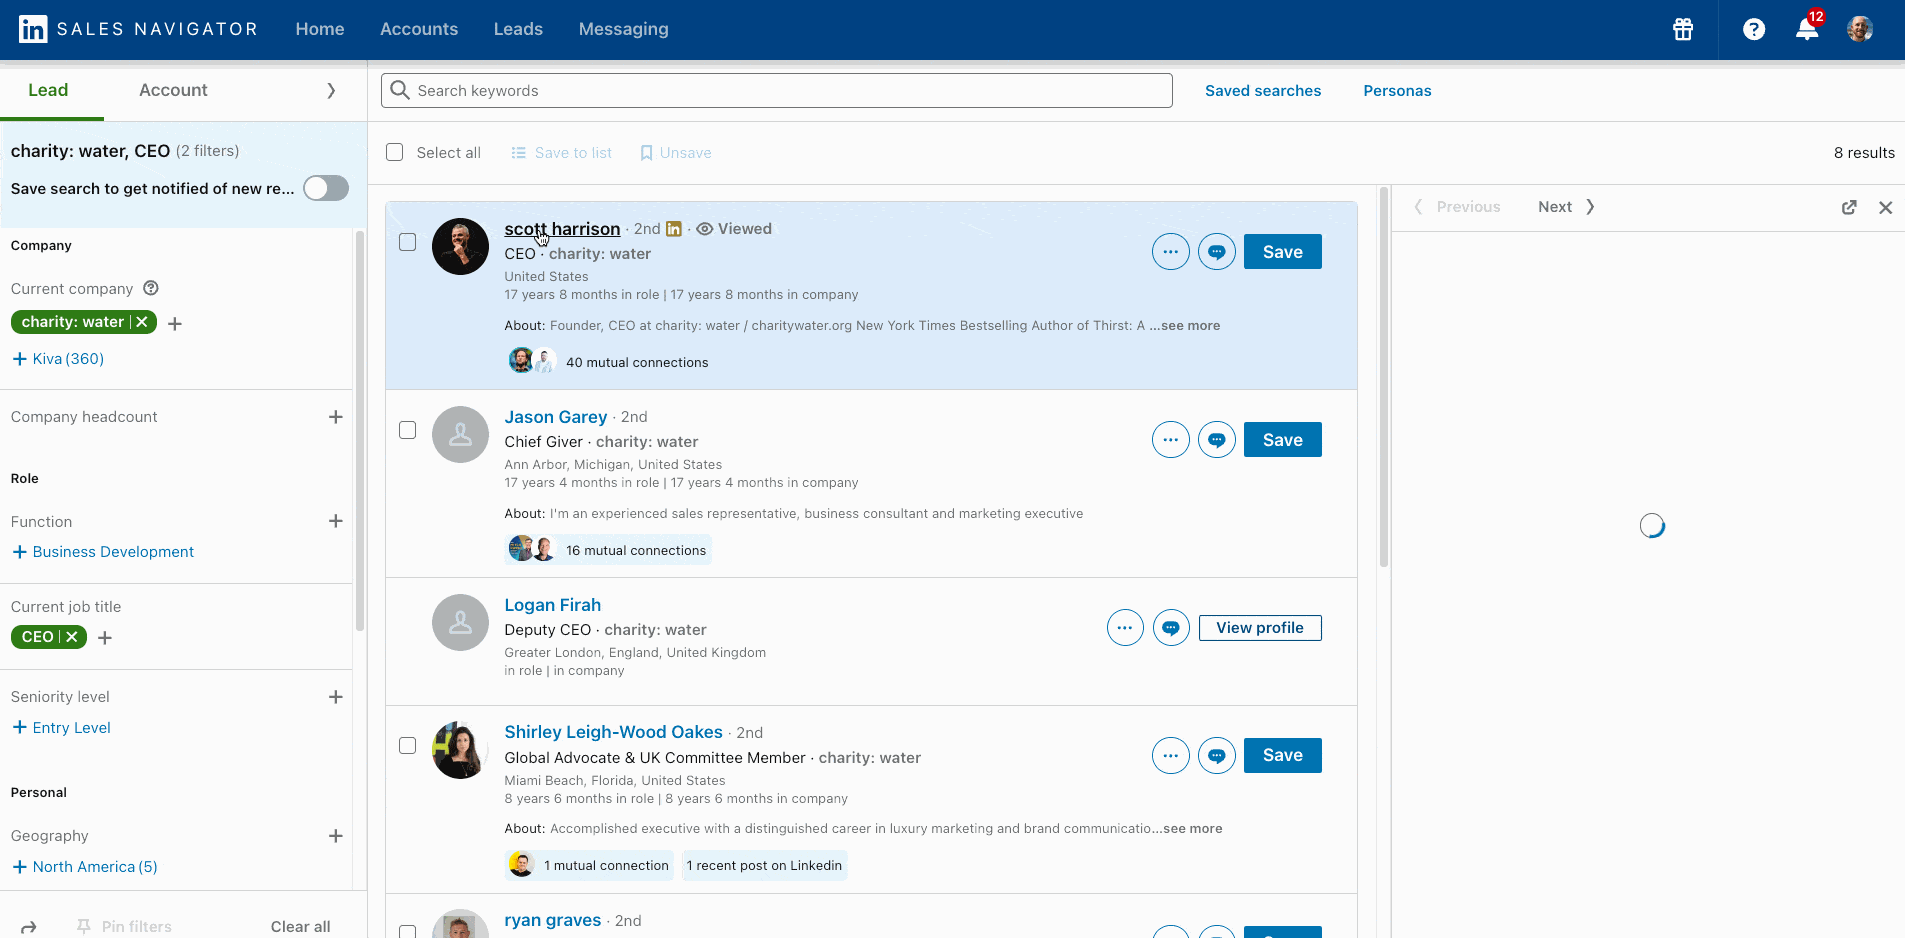
Task: Open the Accounts menu item
Action: pos(419,29)
